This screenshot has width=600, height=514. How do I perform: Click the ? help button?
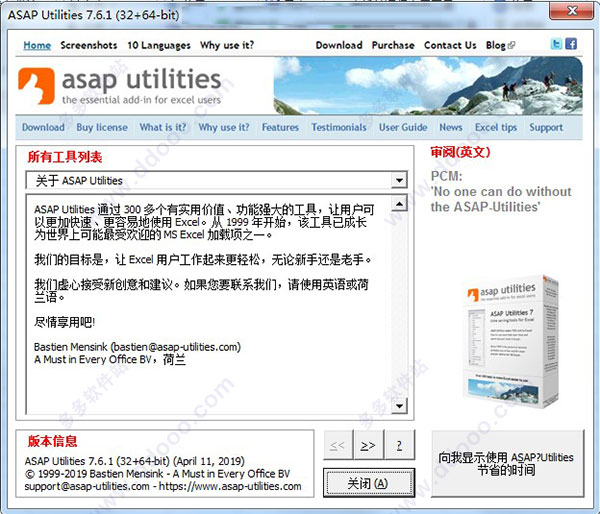point(400,445)
